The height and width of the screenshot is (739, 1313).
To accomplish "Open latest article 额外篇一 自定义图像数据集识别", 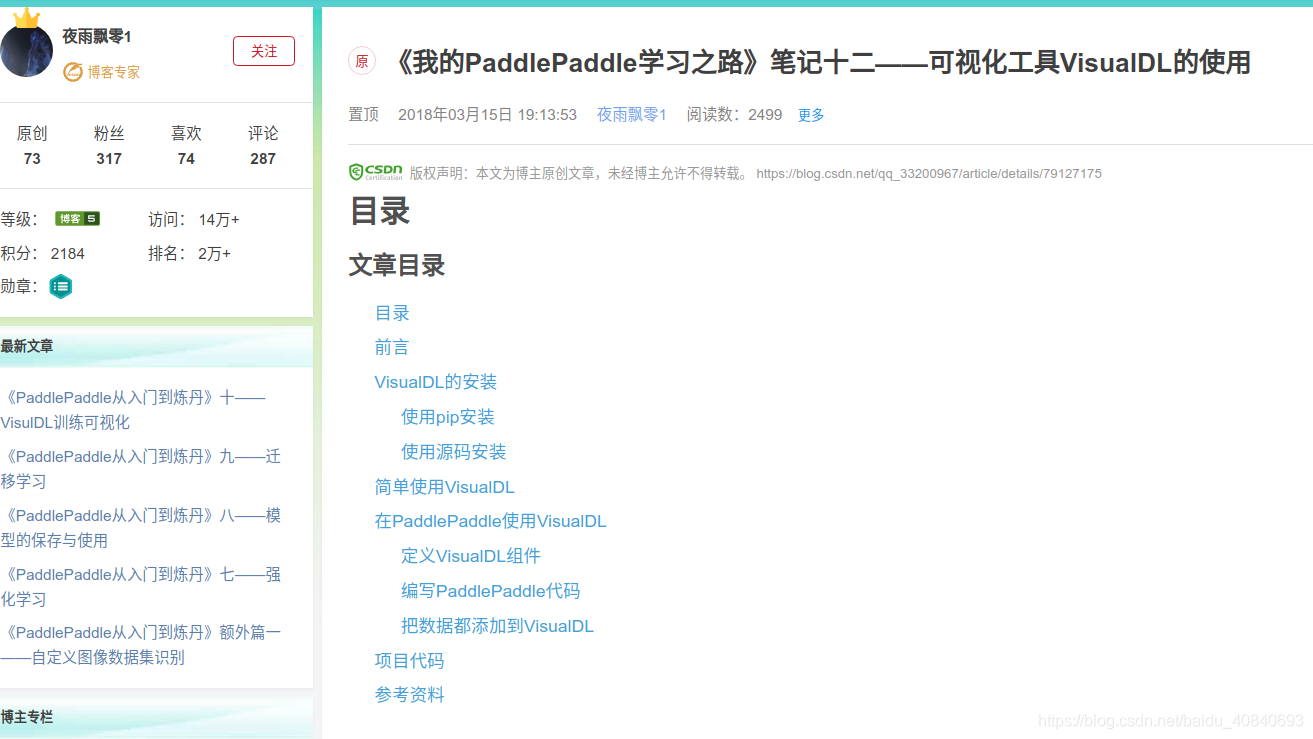I will (x=141, y=645).
